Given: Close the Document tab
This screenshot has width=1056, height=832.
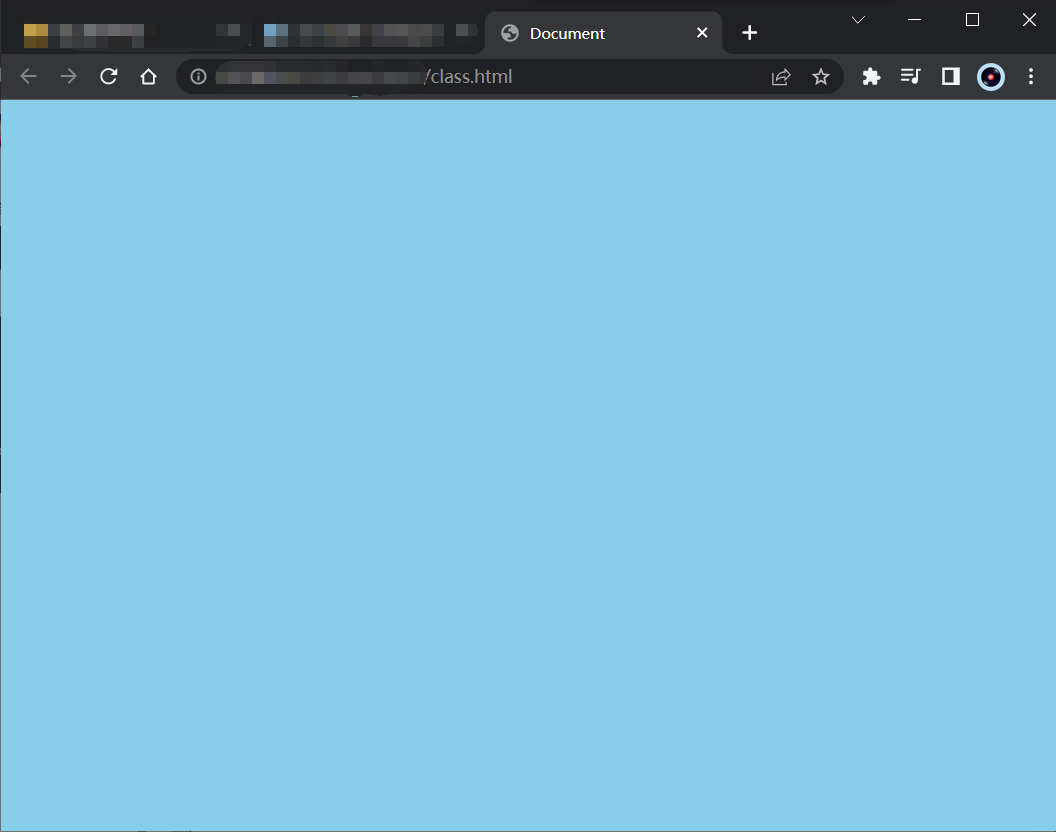Looking at the screenshot, I should [702, 32].
